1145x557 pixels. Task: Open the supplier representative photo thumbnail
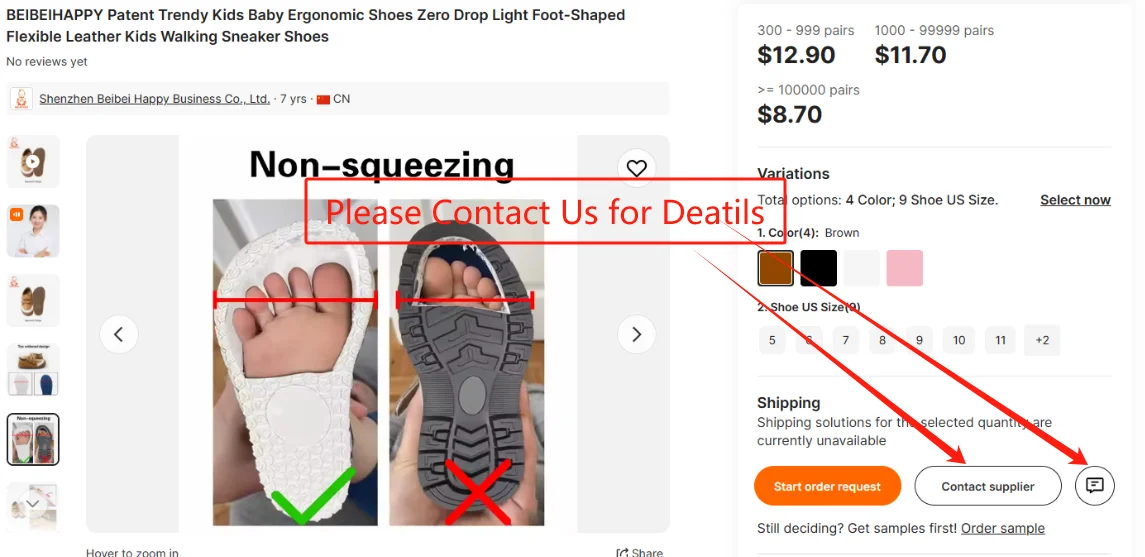click(x=33, y=231)
